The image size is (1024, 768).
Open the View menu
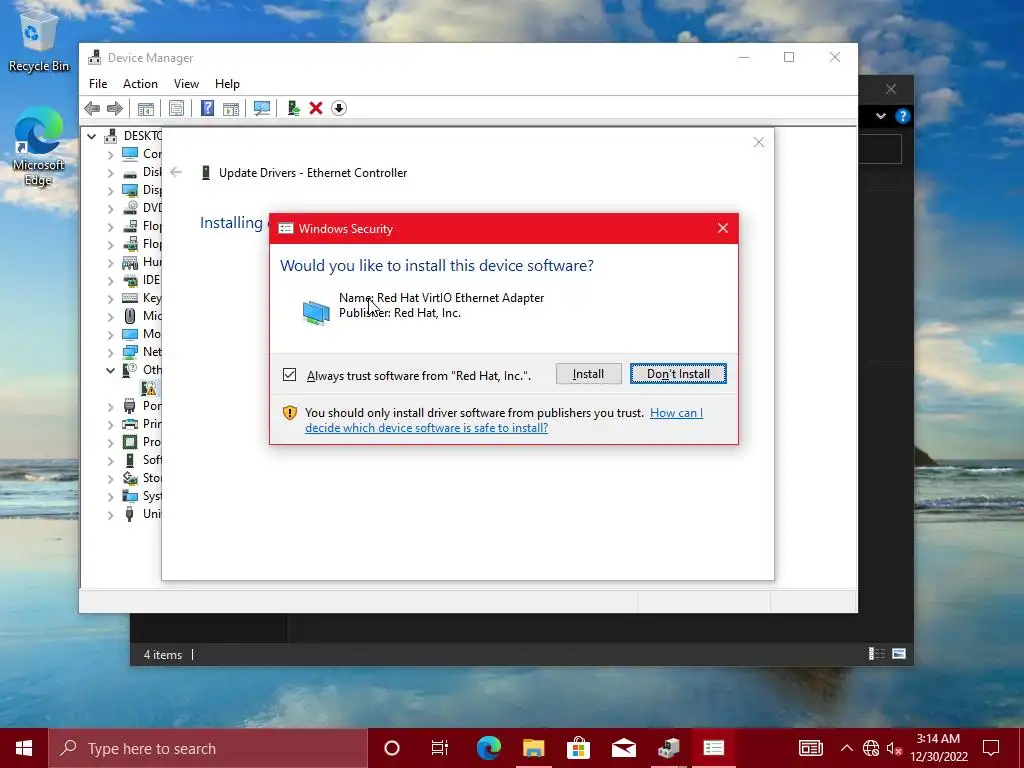tap(186, 84)
